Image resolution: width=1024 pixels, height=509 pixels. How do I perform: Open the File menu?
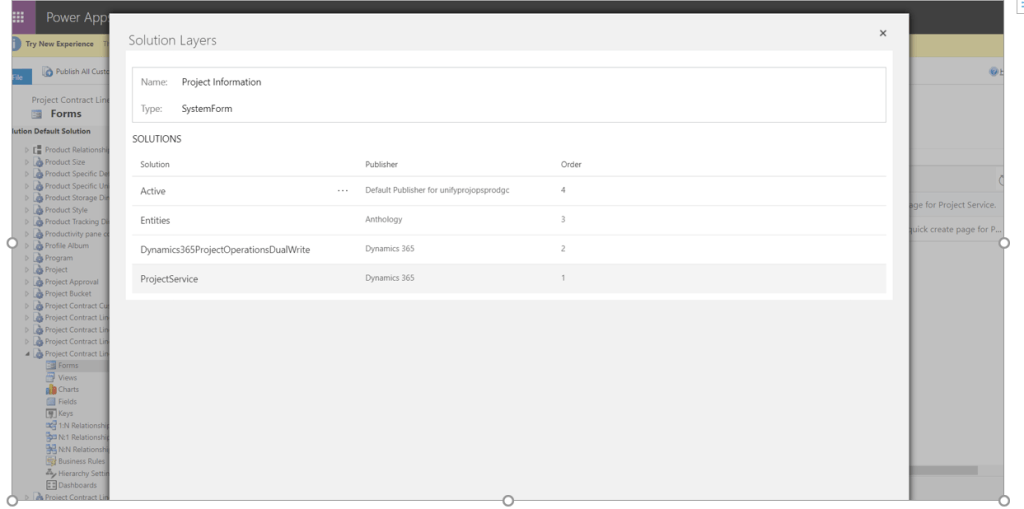click(x=17, y=76)
